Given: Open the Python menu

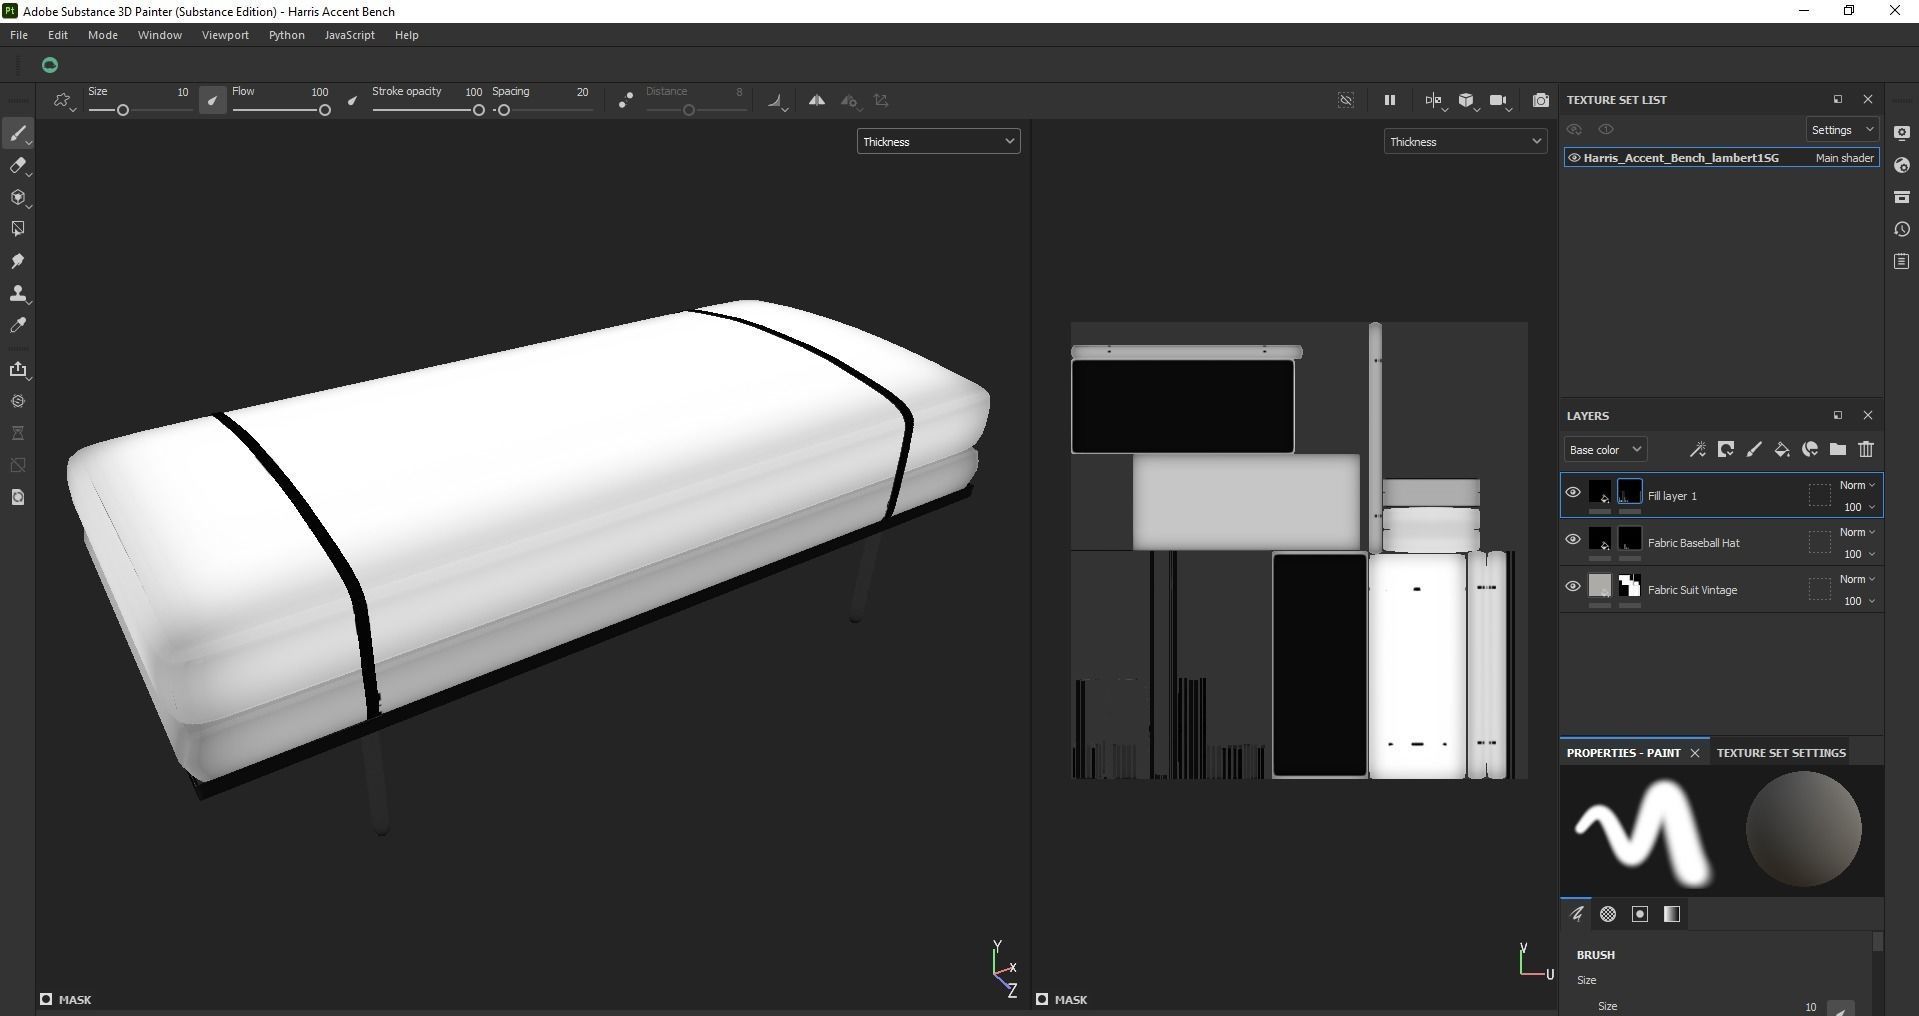Looking at the screenshot, I should [286, 35].
